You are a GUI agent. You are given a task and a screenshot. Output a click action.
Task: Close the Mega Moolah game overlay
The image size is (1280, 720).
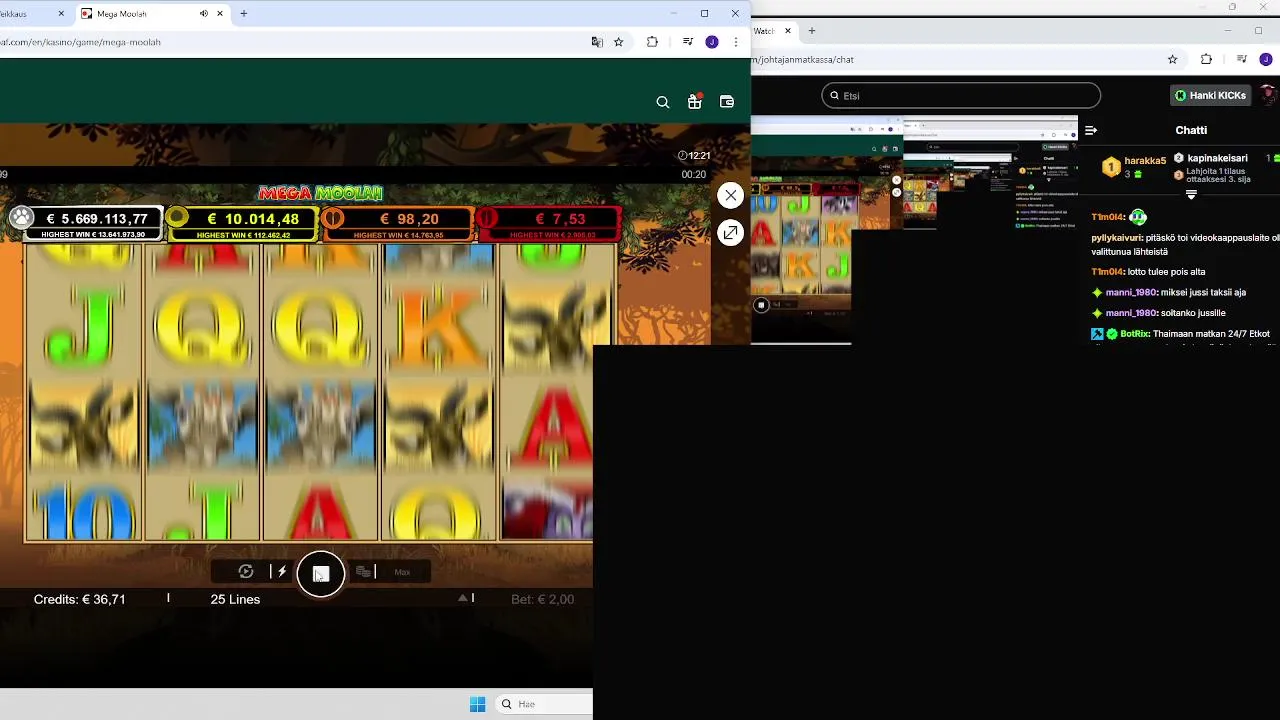731,195
